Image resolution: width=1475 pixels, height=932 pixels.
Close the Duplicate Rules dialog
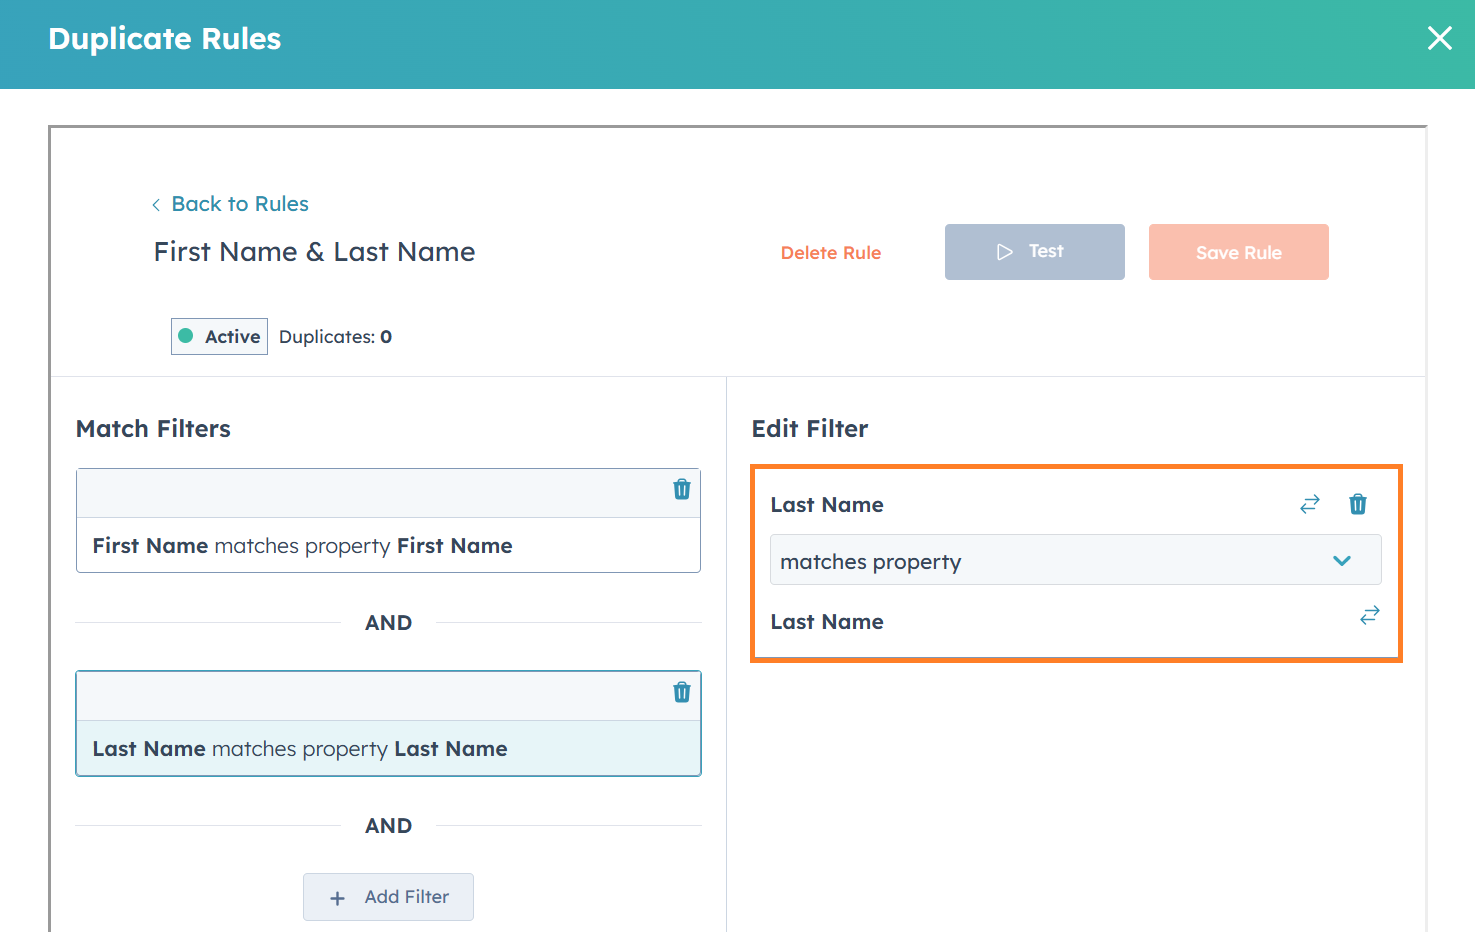coord(1439,38)
